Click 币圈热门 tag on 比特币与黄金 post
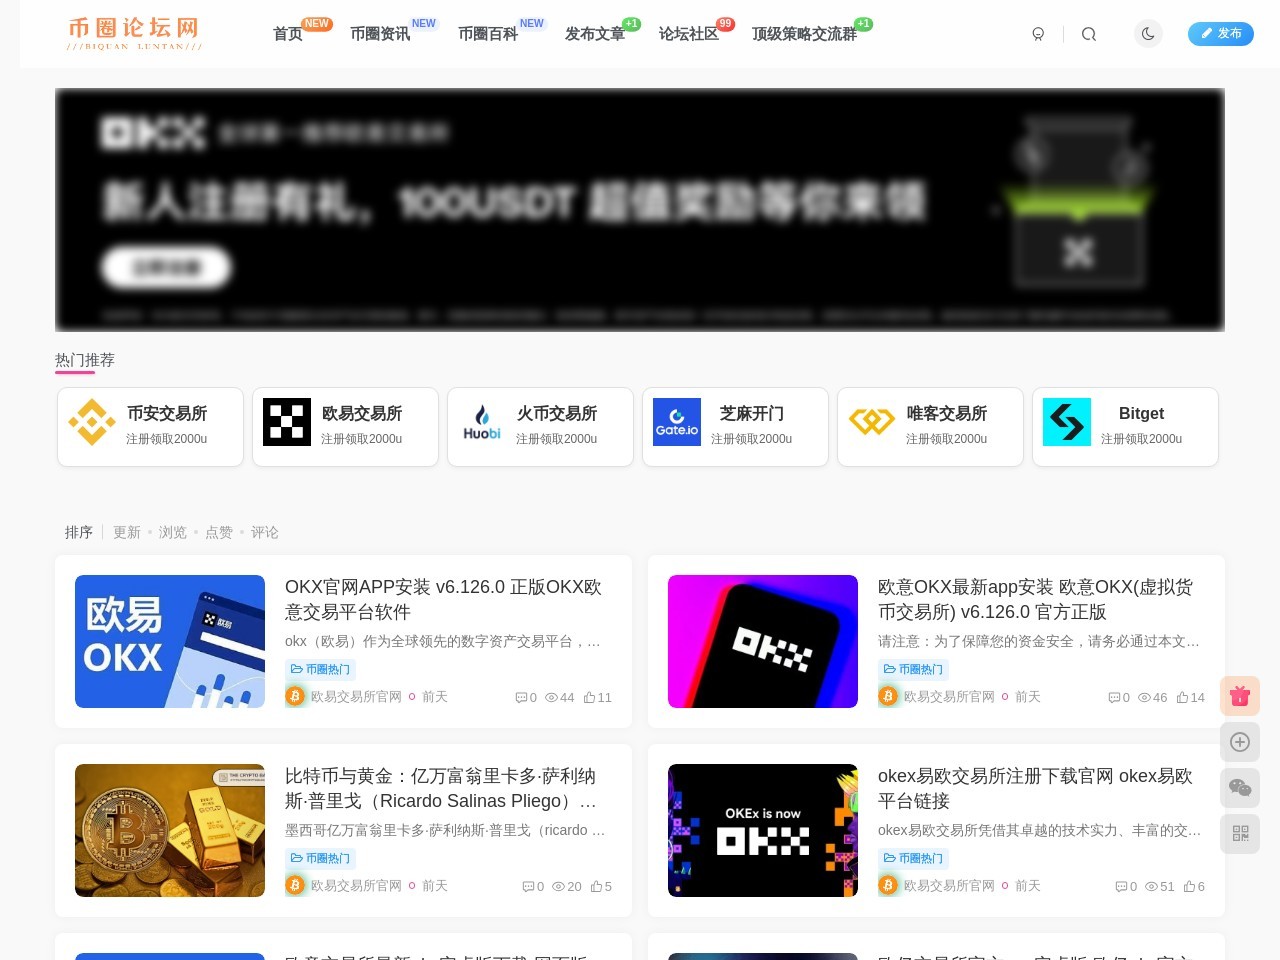The image size is (1280, 960). point(320,859)
